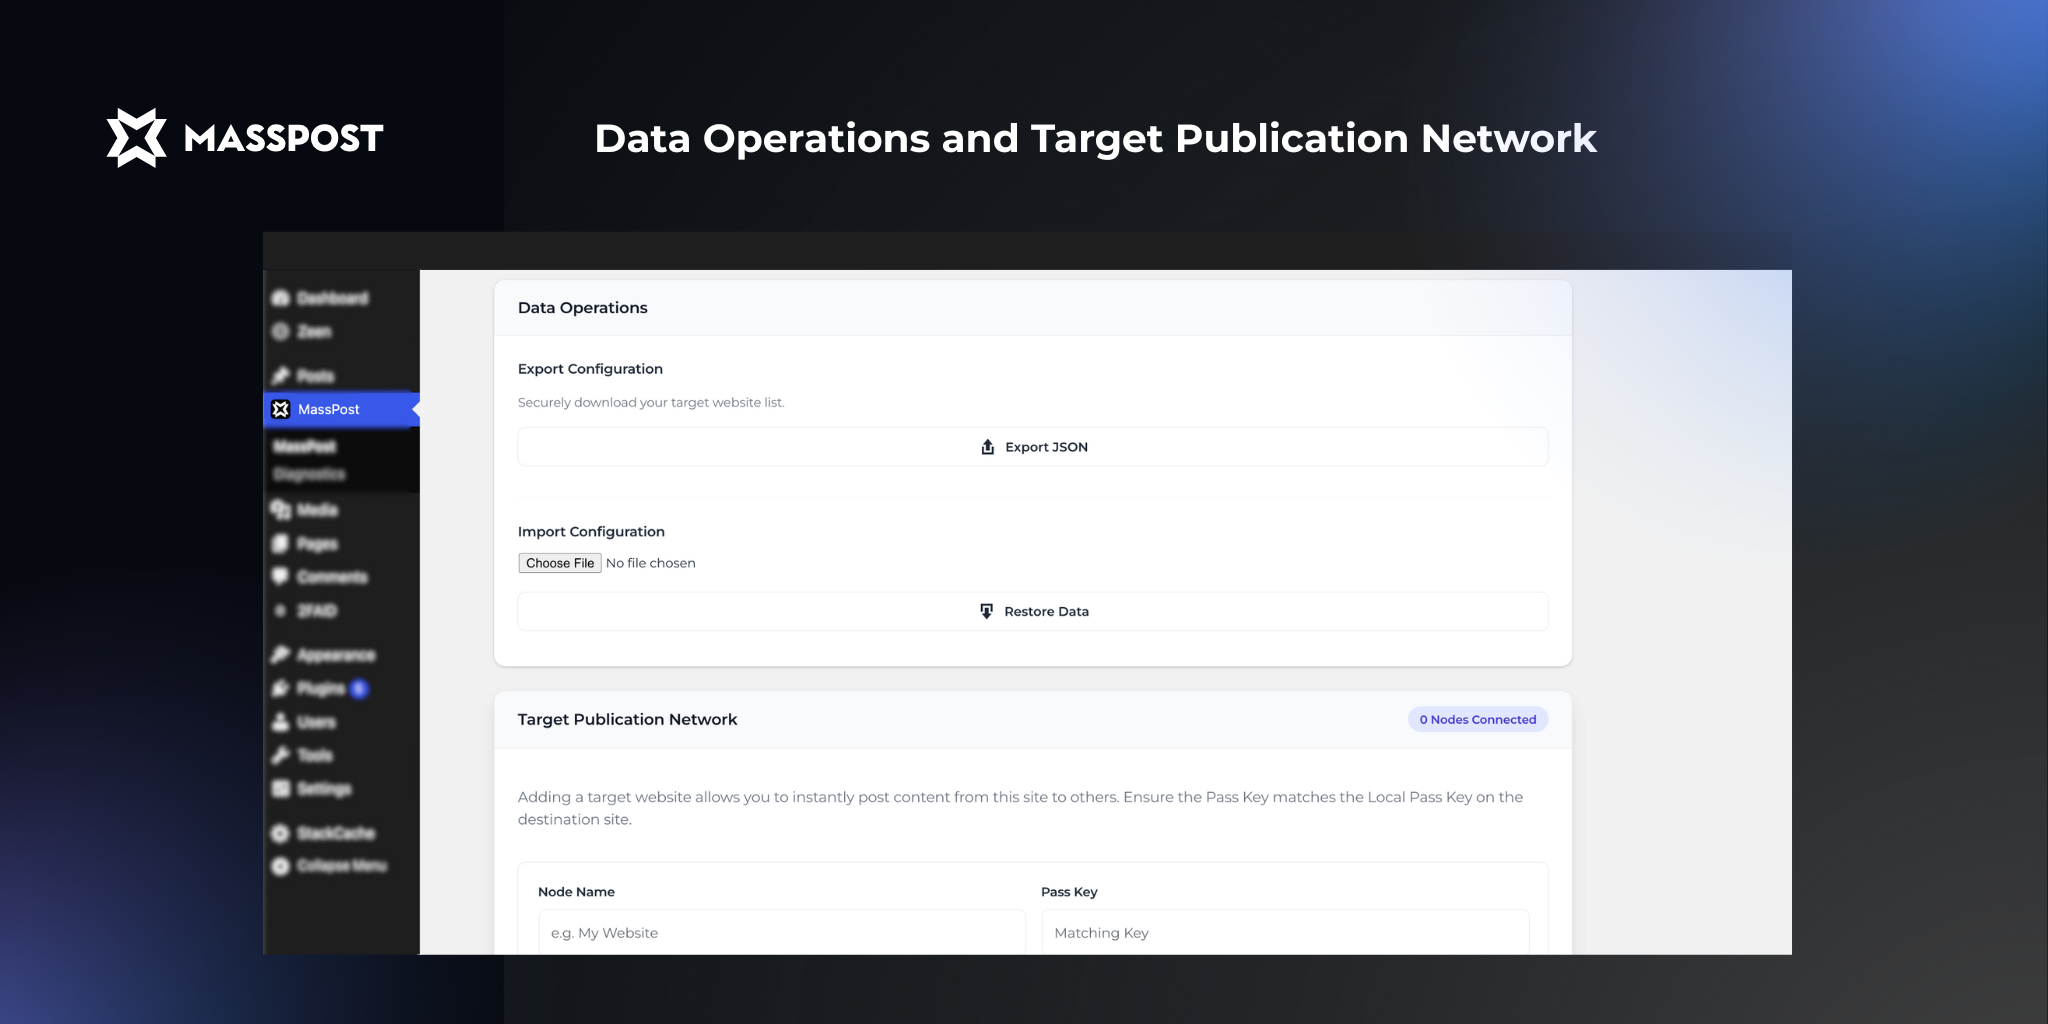Open the Diagnostics submenu item
The height and width of the screenshot is (1024, 2048).
coord(309,474)
